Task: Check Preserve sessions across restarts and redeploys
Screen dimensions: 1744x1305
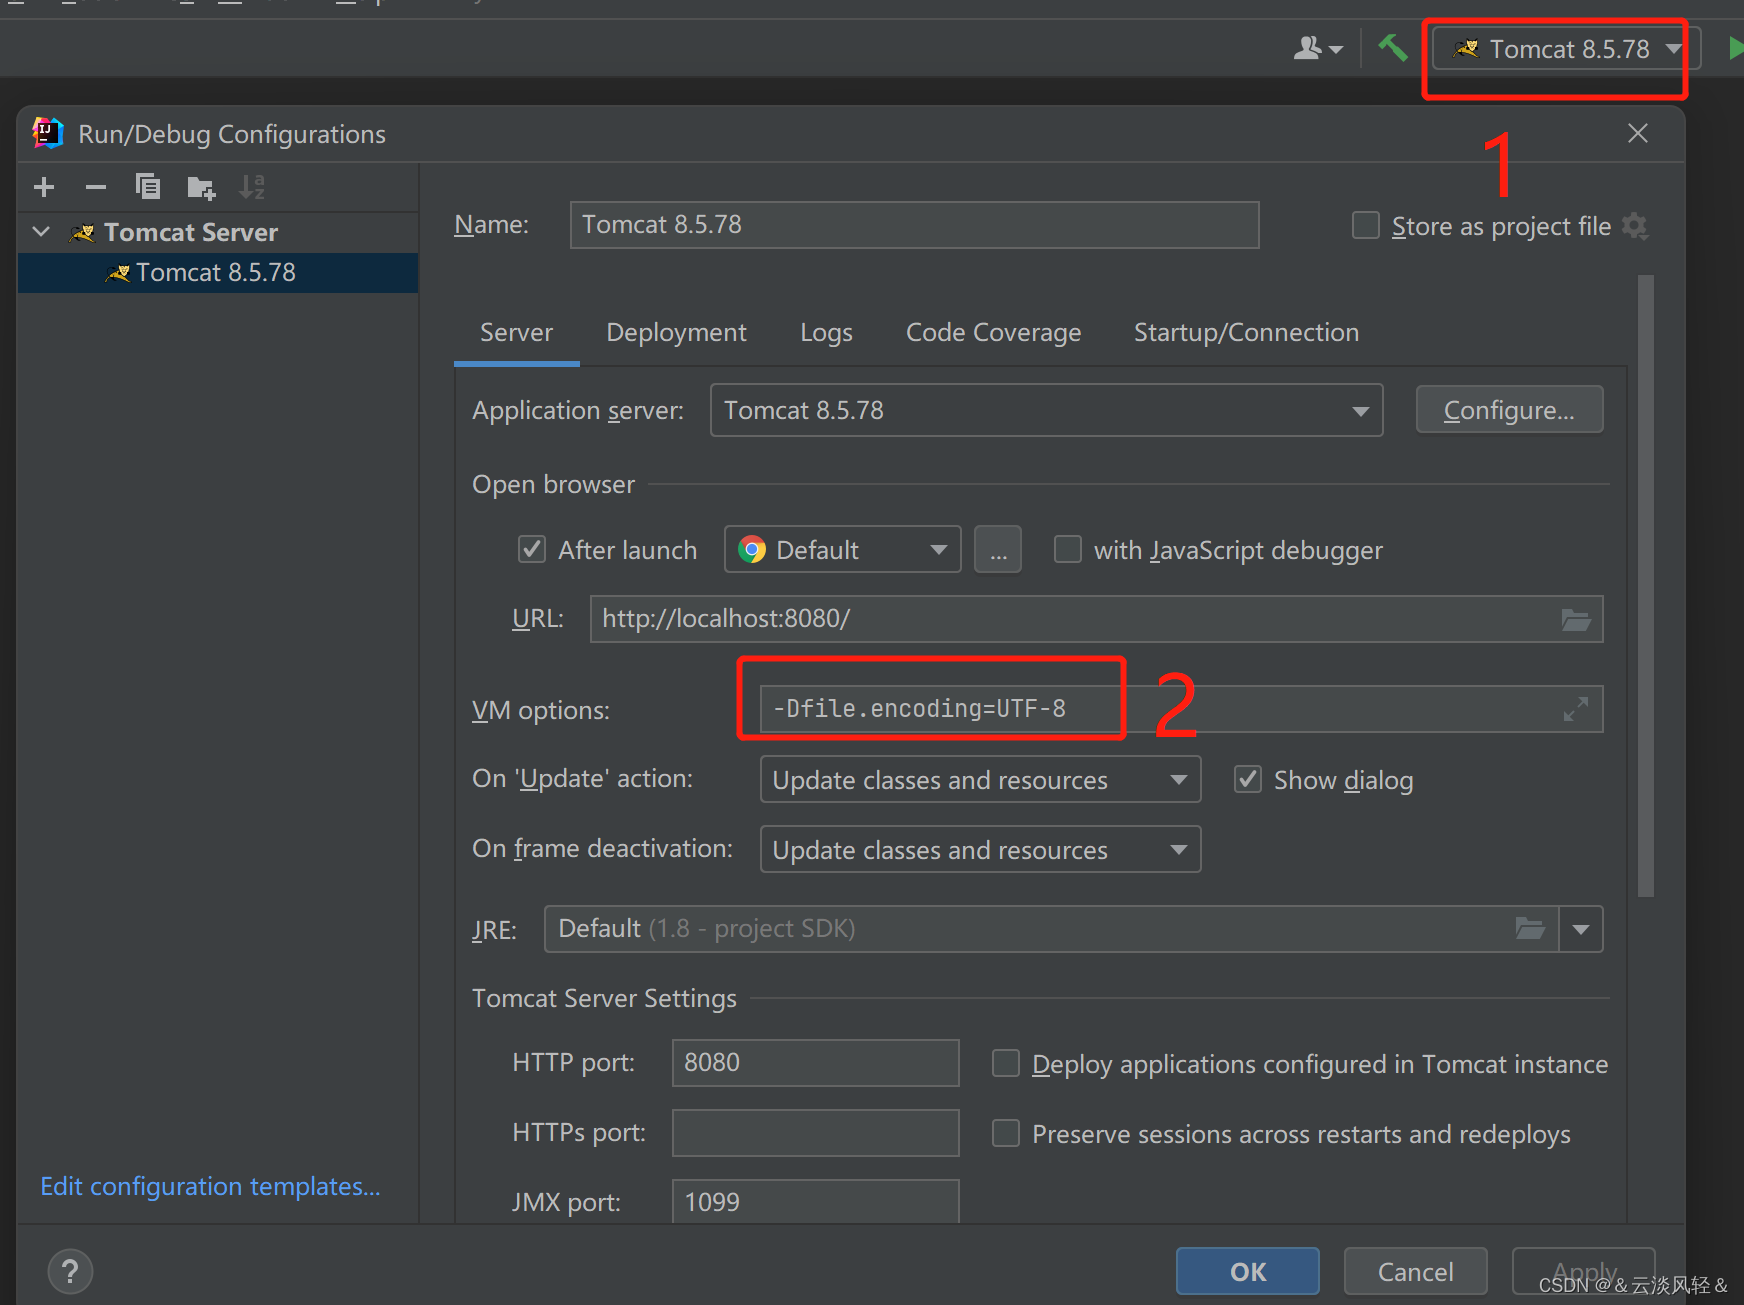Action: [x=1006, y=1133]
